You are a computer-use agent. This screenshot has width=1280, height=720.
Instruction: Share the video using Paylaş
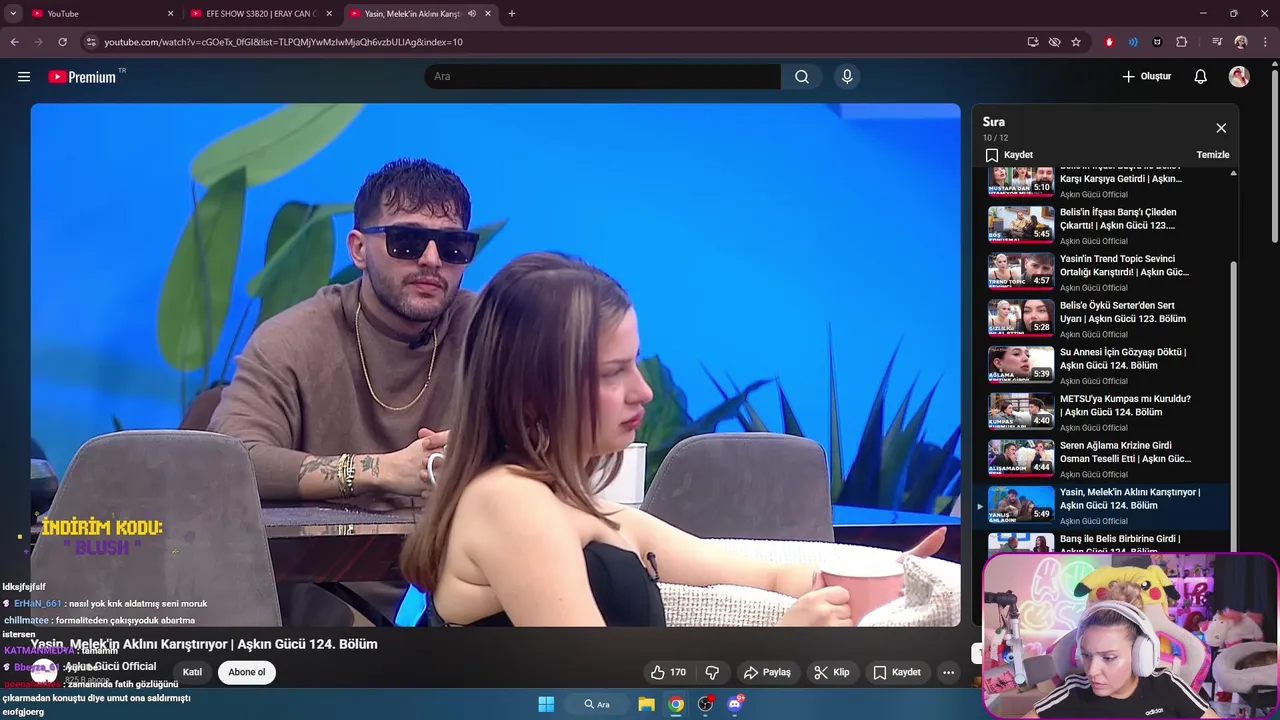767,672
